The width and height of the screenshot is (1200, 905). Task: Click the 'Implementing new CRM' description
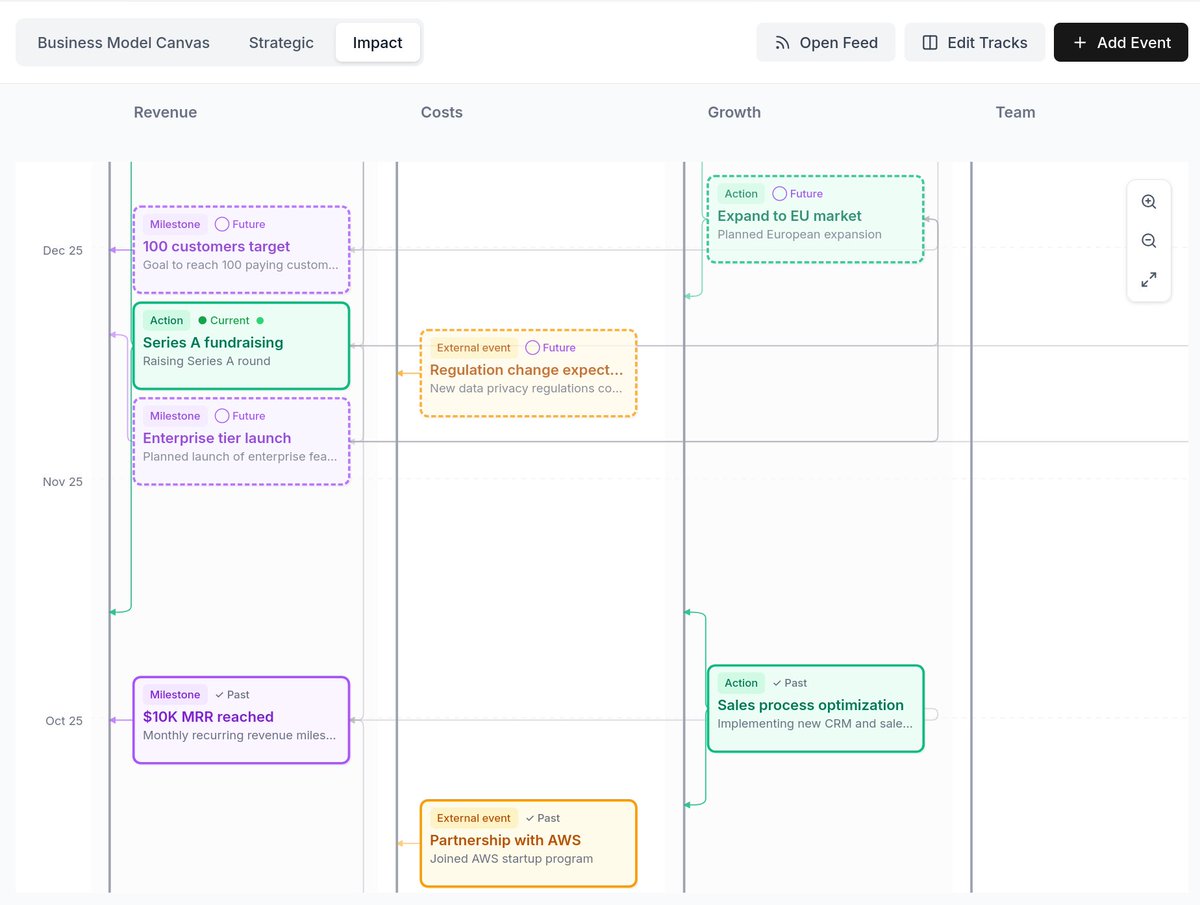815,723
